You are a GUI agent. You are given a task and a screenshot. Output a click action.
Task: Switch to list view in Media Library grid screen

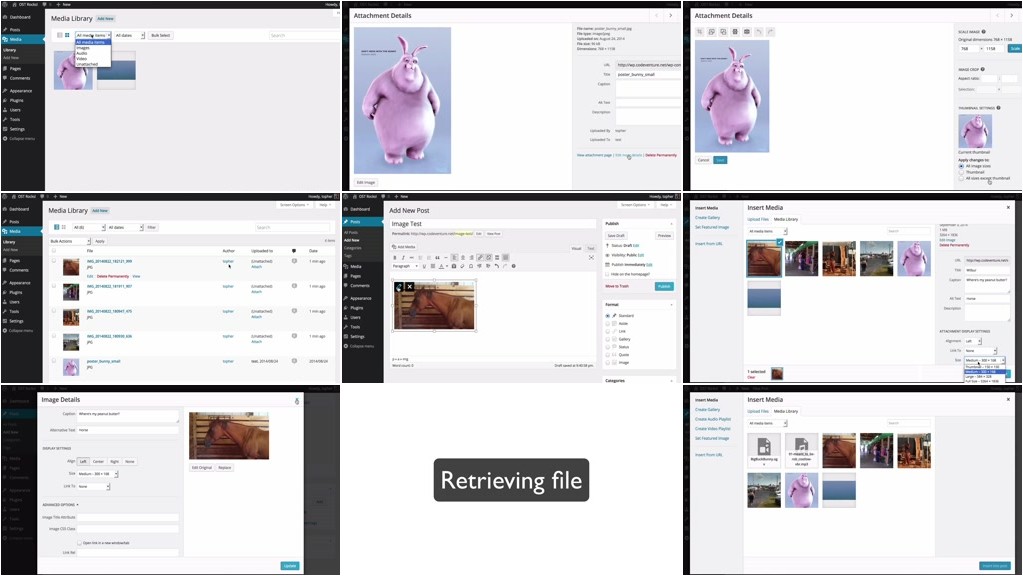[59, 35]
